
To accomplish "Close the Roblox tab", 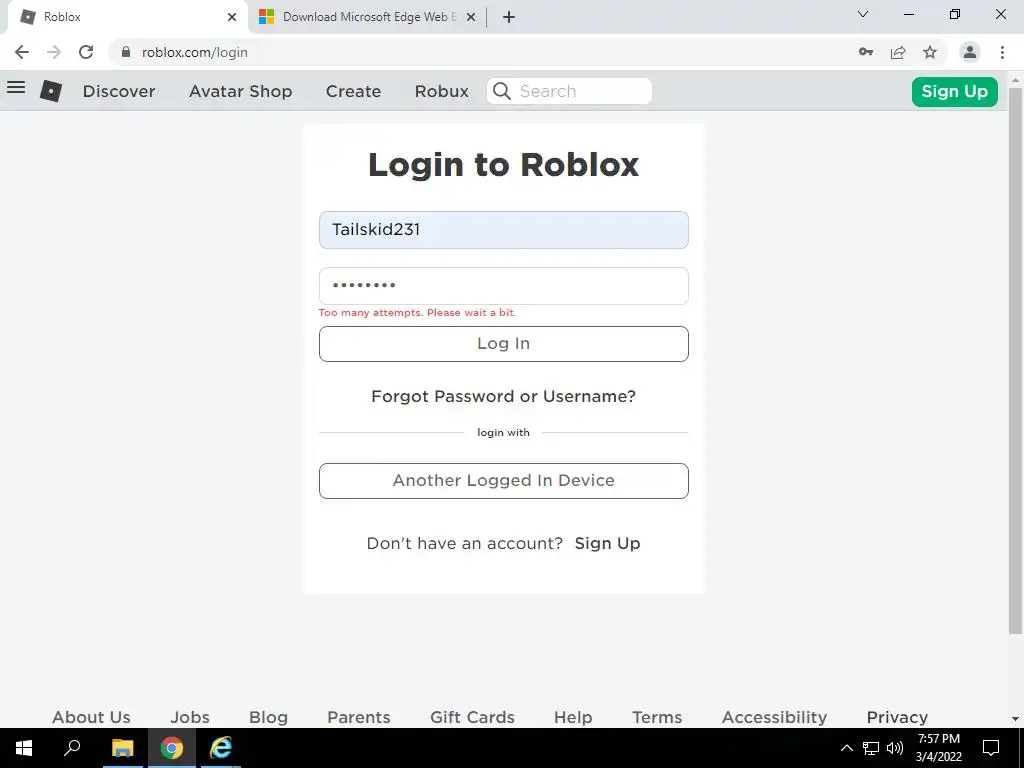I will [232, 17].
